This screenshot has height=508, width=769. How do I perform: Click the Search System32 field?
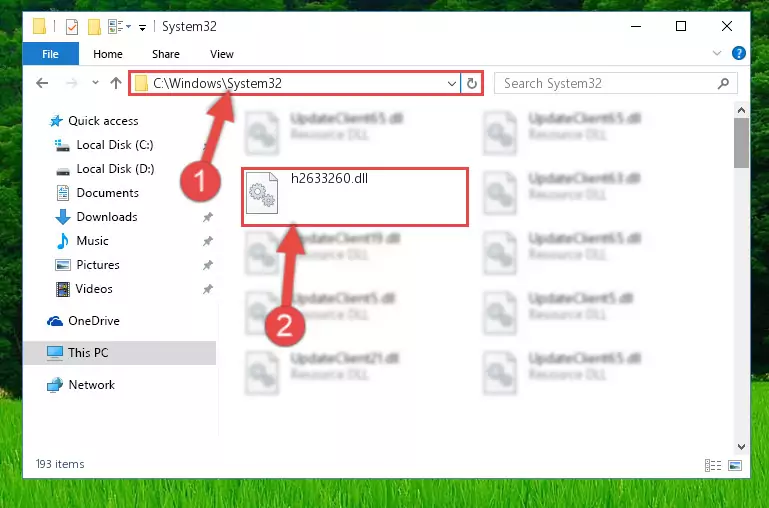[x=615, y=83]
